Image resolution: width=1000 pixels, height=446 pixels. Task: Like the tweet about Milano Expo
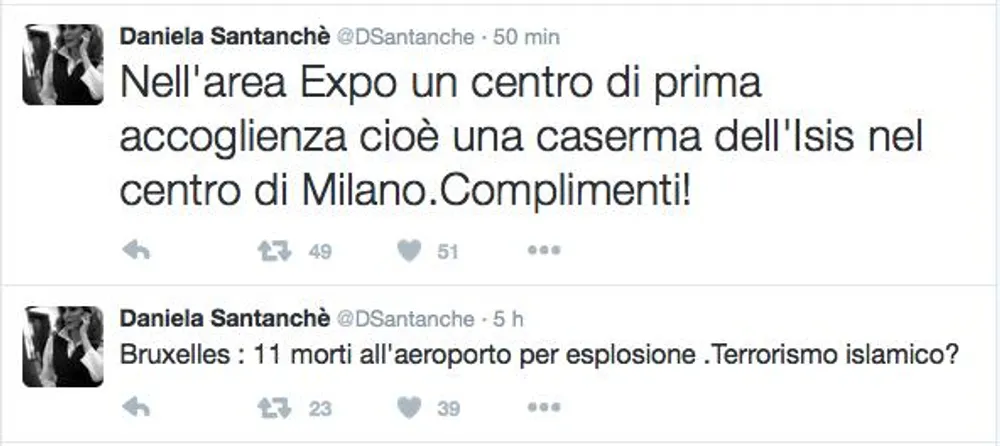409,251
